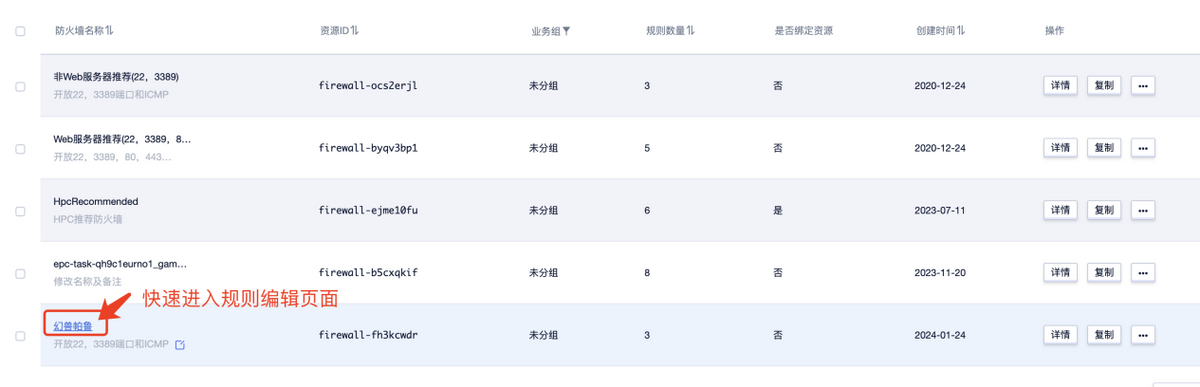Open more options for firewall-fh3kcwdr

click(x=1143, y=334)
